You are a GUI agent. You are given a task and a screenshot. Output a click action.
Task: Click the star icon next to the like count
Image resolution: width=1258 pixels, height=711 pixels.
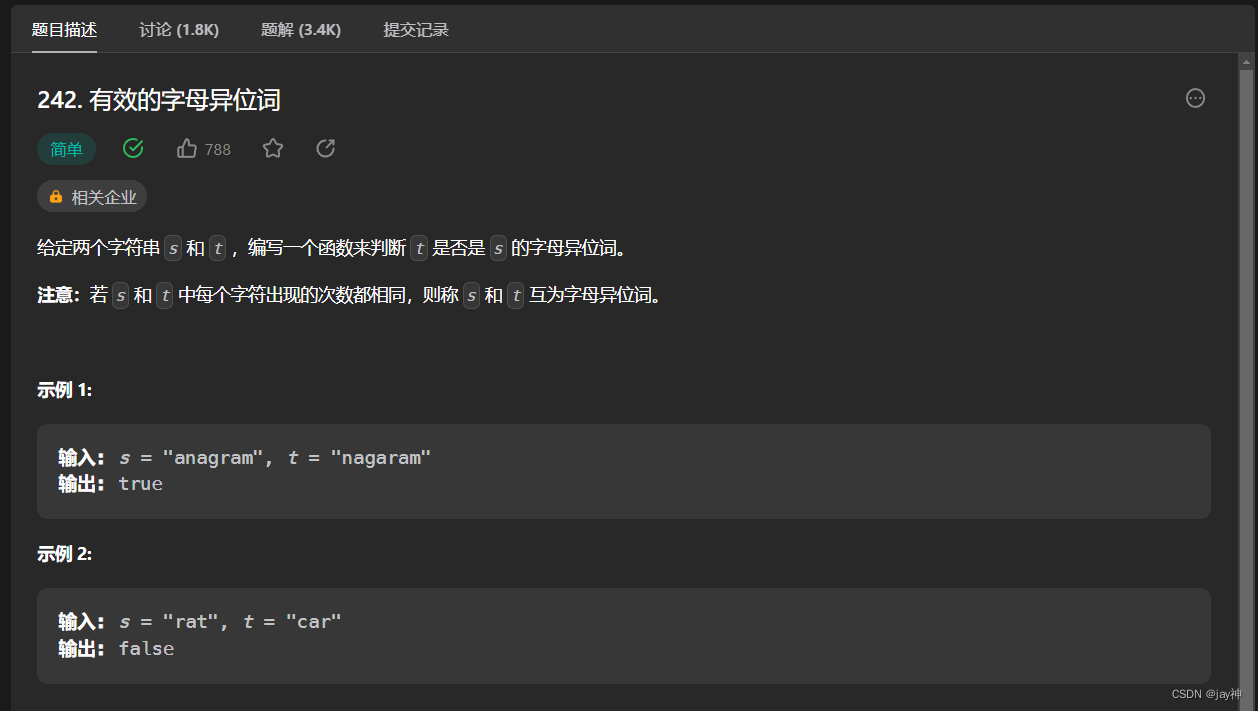(x=273, y=148)
